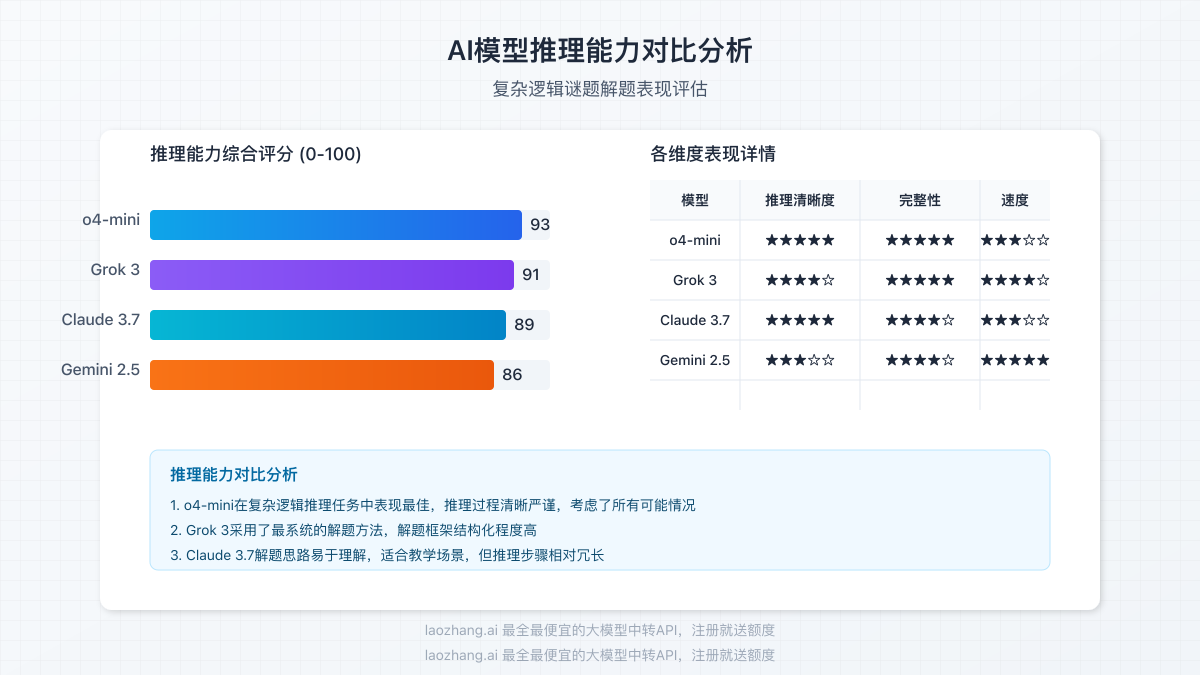This screenshot has height=675, width=1200.
Task: Select the Grok 3 cell in the table
Action: (x=695, y=280)
